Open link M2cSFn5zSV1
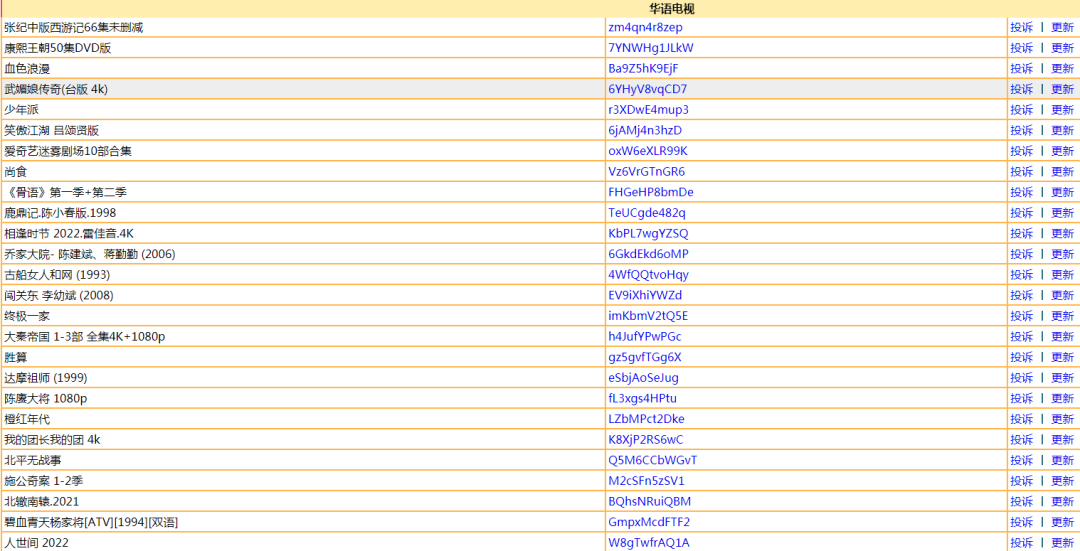The width and height of the screenshot is (1080, 551). click(646, 481)
